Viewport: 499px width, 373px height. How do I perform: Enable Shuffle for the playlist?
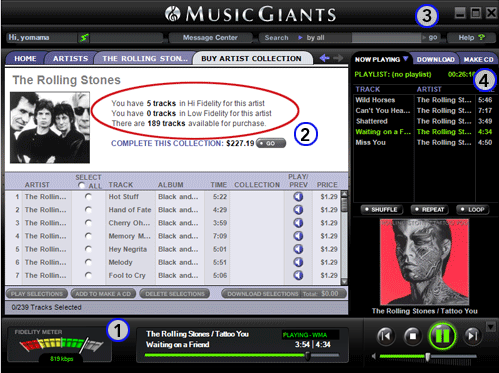click(x=381, y=210)
